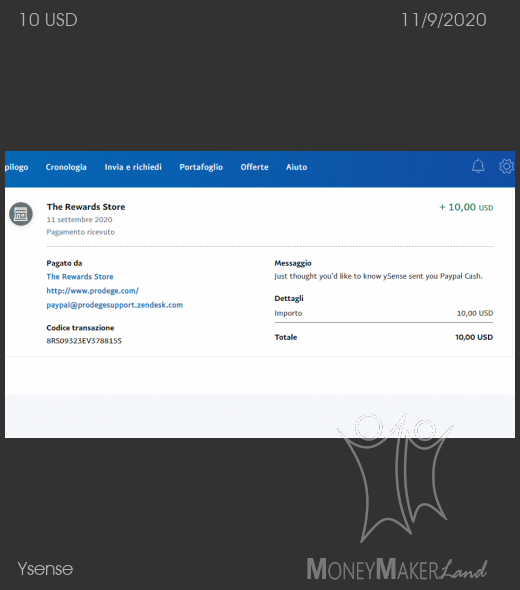Screen dimensions: 520x590
Task: Open the partially visible Riepilogo tab
Action: [x=17, y=167]
